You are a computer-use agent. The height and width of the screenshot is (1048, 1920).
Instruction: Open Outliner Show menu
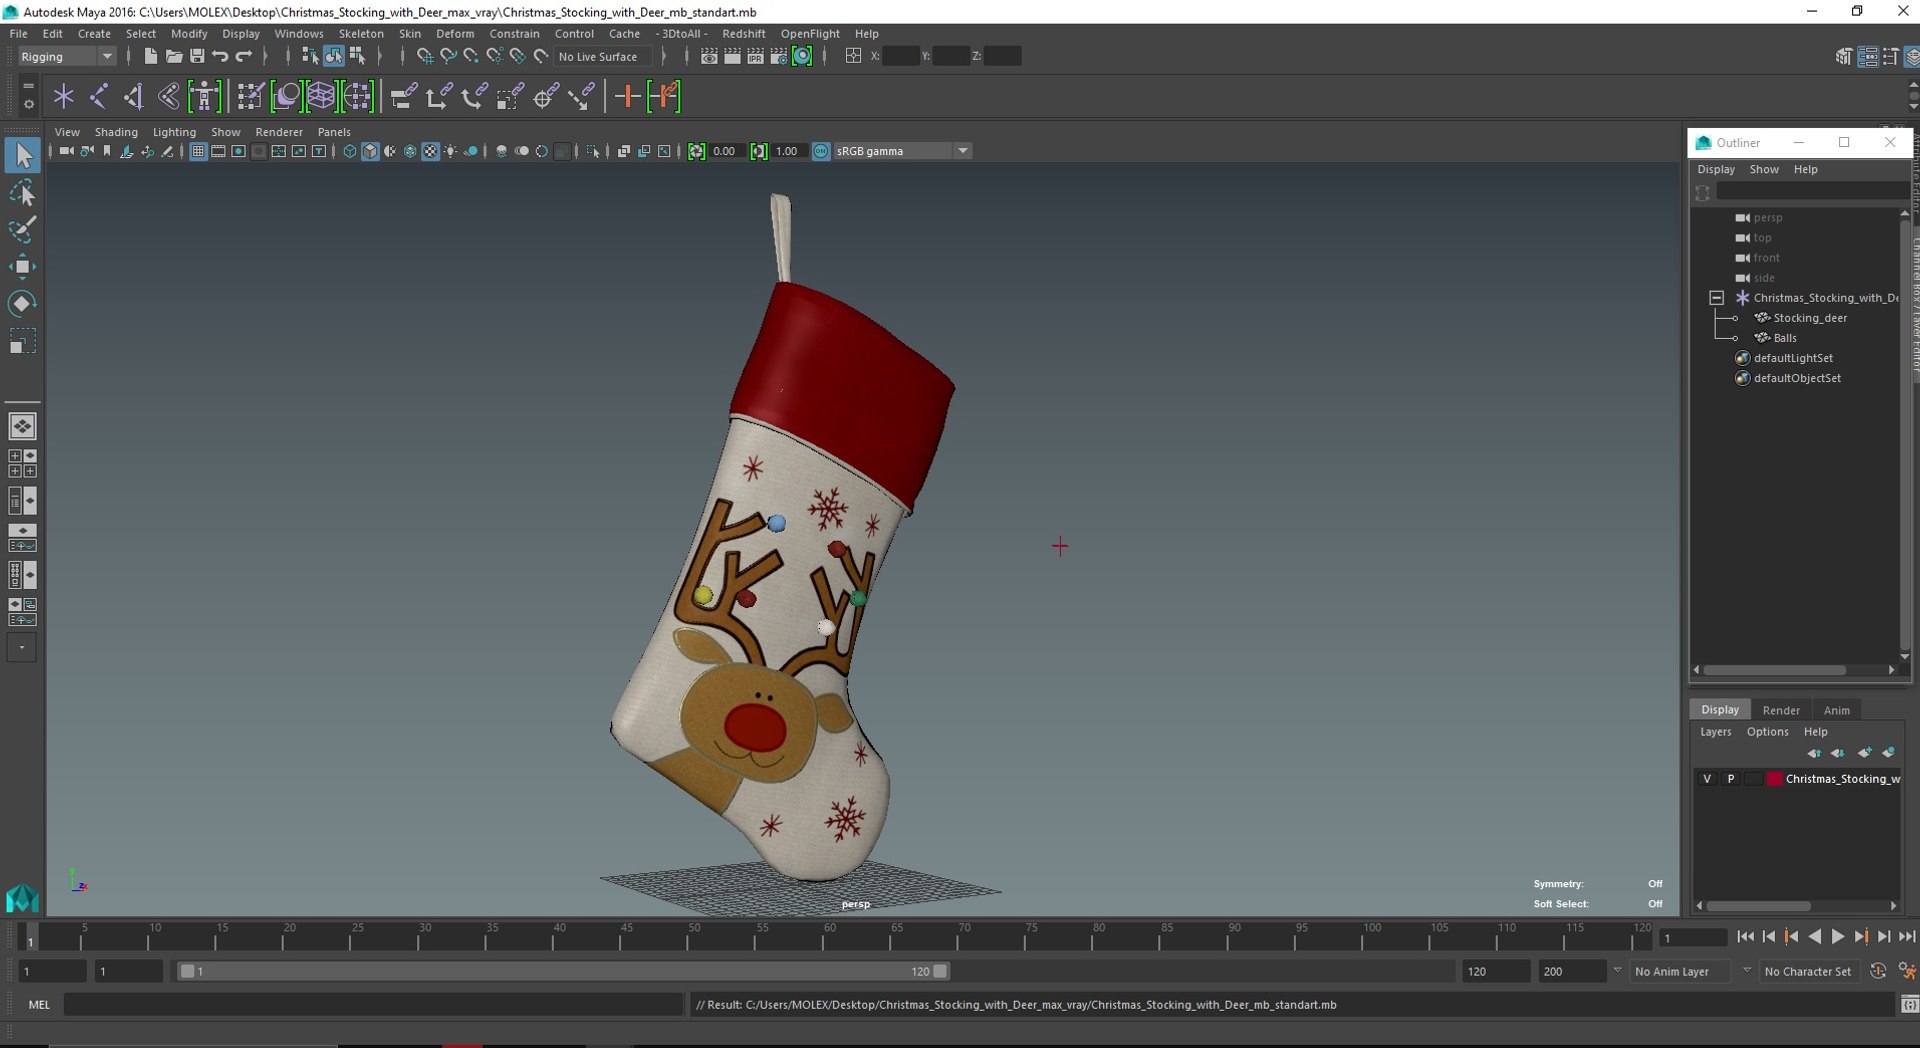(1764, 169)
